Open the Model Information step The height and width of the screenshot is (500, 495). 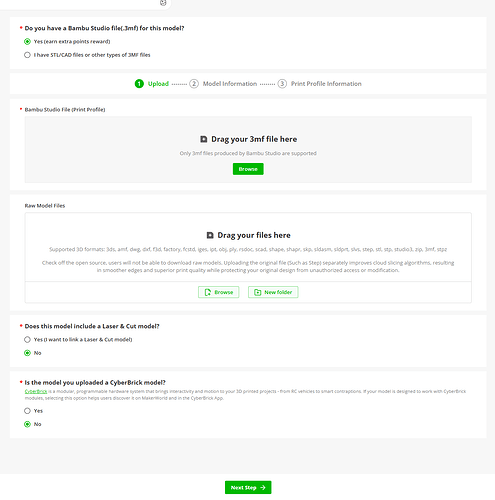tap(230, 84)
